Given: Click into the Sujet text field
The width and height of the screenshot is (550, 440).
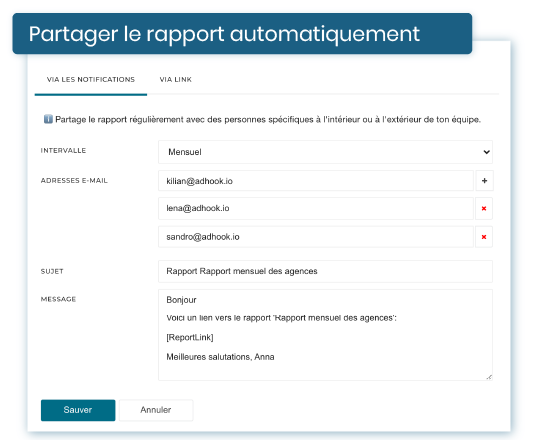Looking at the screenshot, I should coord(325,271).
